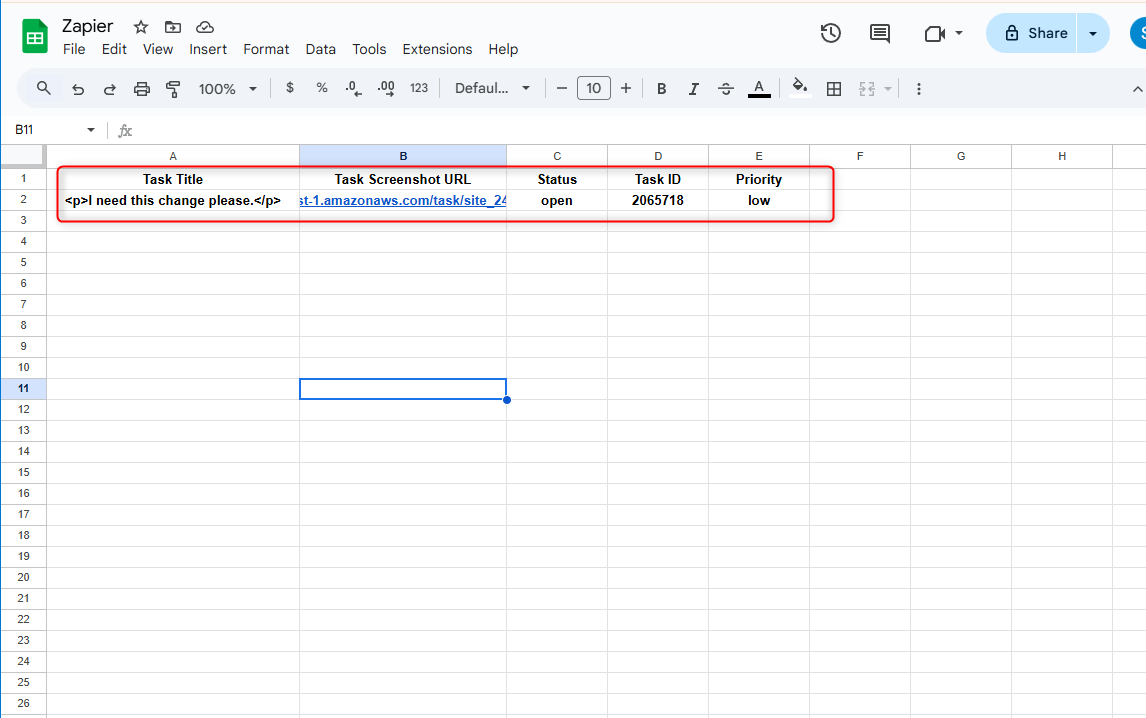This screenshot has width=1146, height=718.
Task: Click the search menus magnifier icon
Action: [44, 88]
